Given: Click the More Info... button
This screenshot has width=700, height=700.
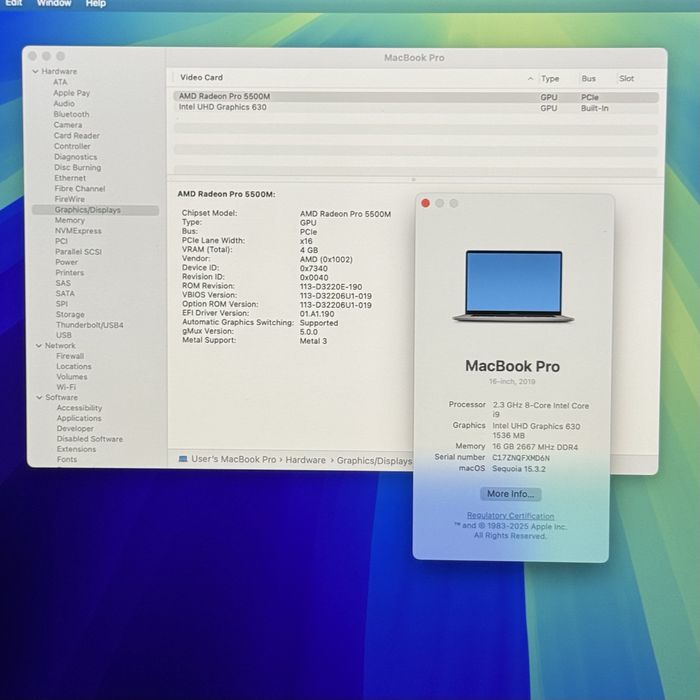Looking at the screenshot, I should pos(511,494).
